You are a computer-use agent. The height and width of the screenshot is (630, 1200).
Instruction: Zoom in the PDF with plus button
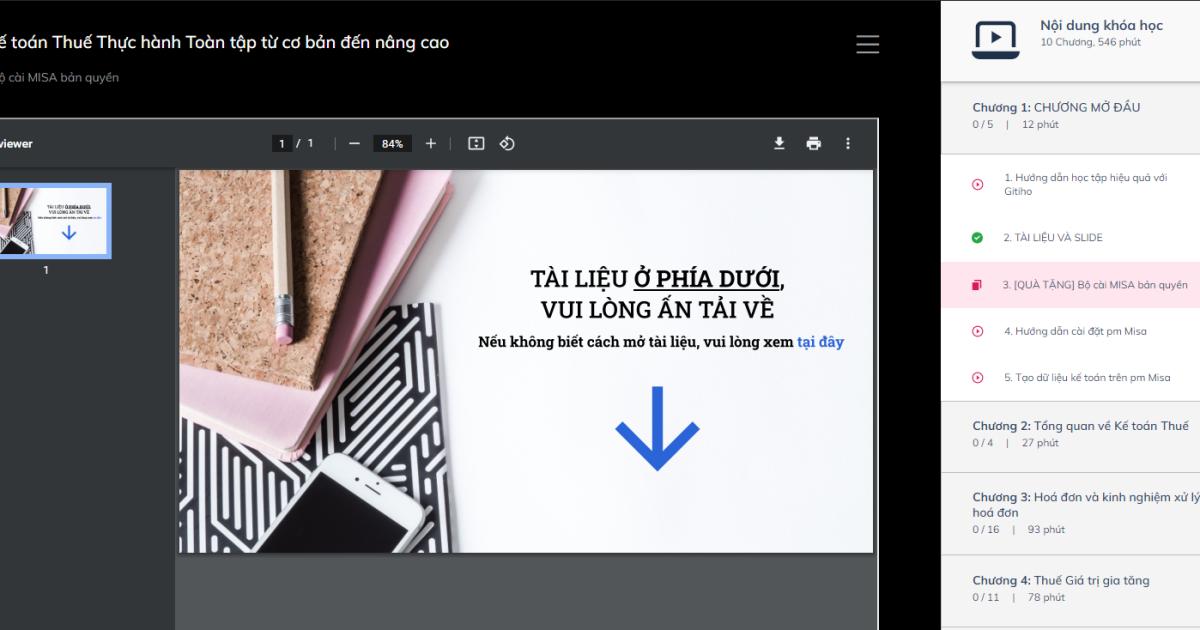(431, 143)
